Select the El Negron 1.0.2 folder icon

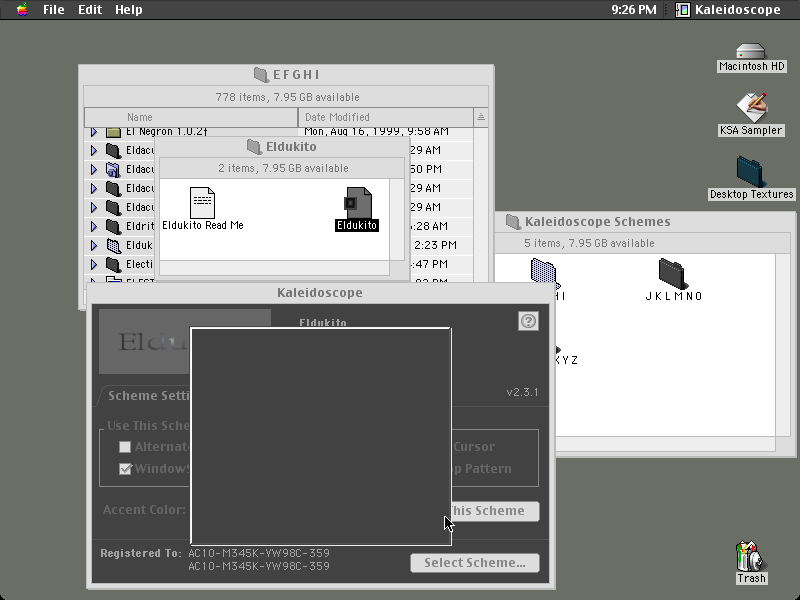pyautogui.click(x=113, y=132)
